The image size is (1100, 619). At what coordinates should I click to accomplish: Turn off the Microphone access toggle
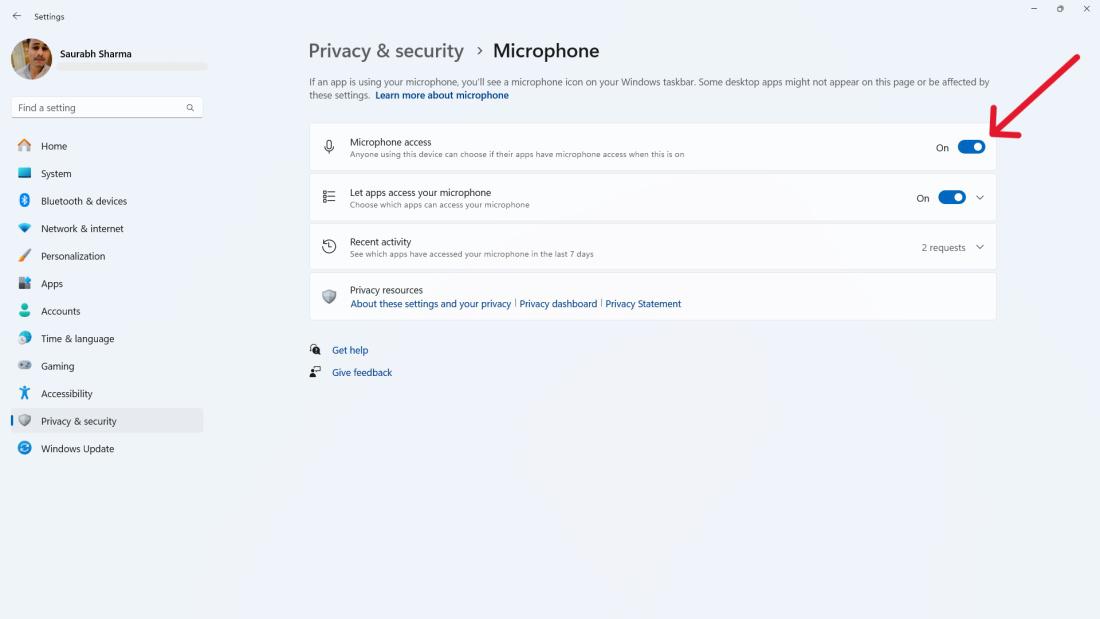[971, 147]
